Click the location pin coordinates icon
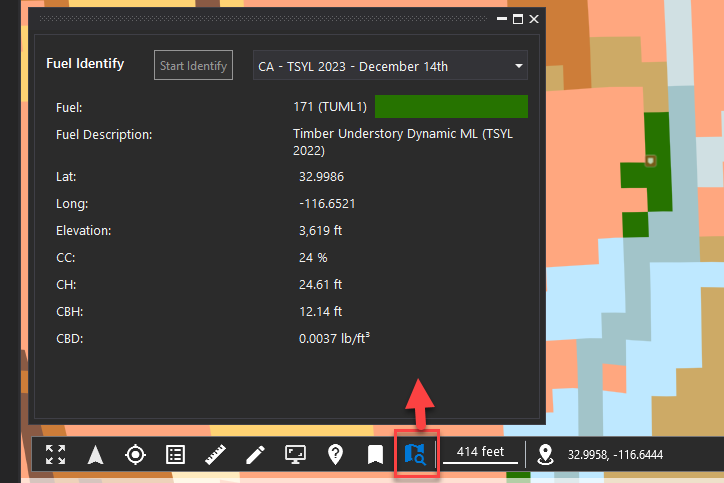The image size is (724, 483). tap(545, 455)
